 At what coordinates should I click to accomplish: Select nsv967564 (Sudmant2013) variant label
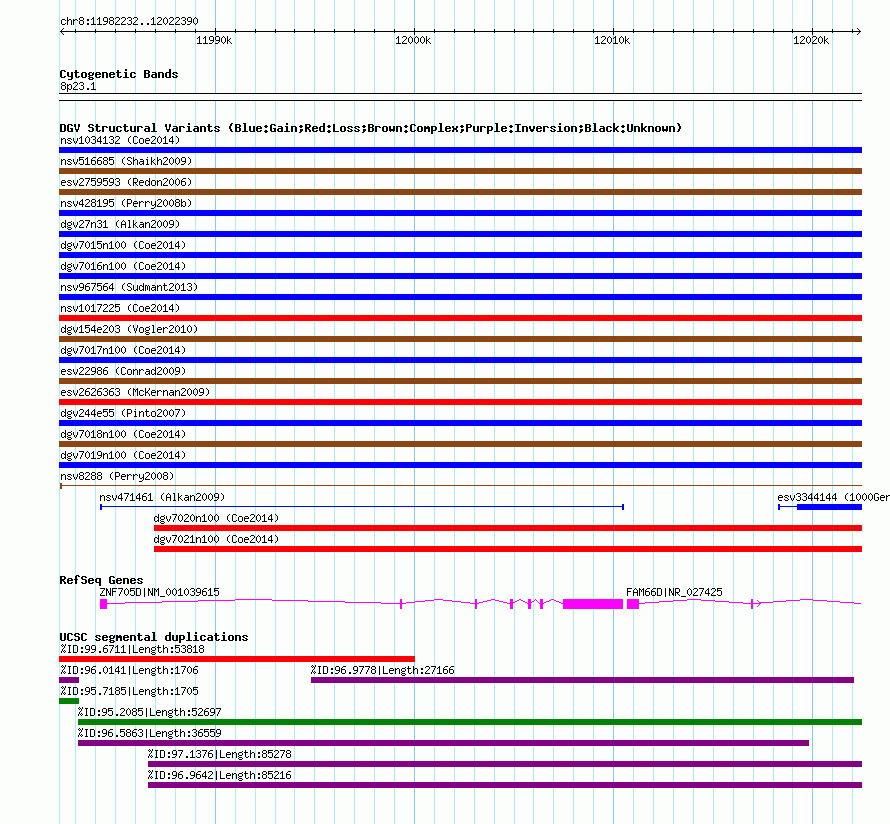click(x=129, y=287)
